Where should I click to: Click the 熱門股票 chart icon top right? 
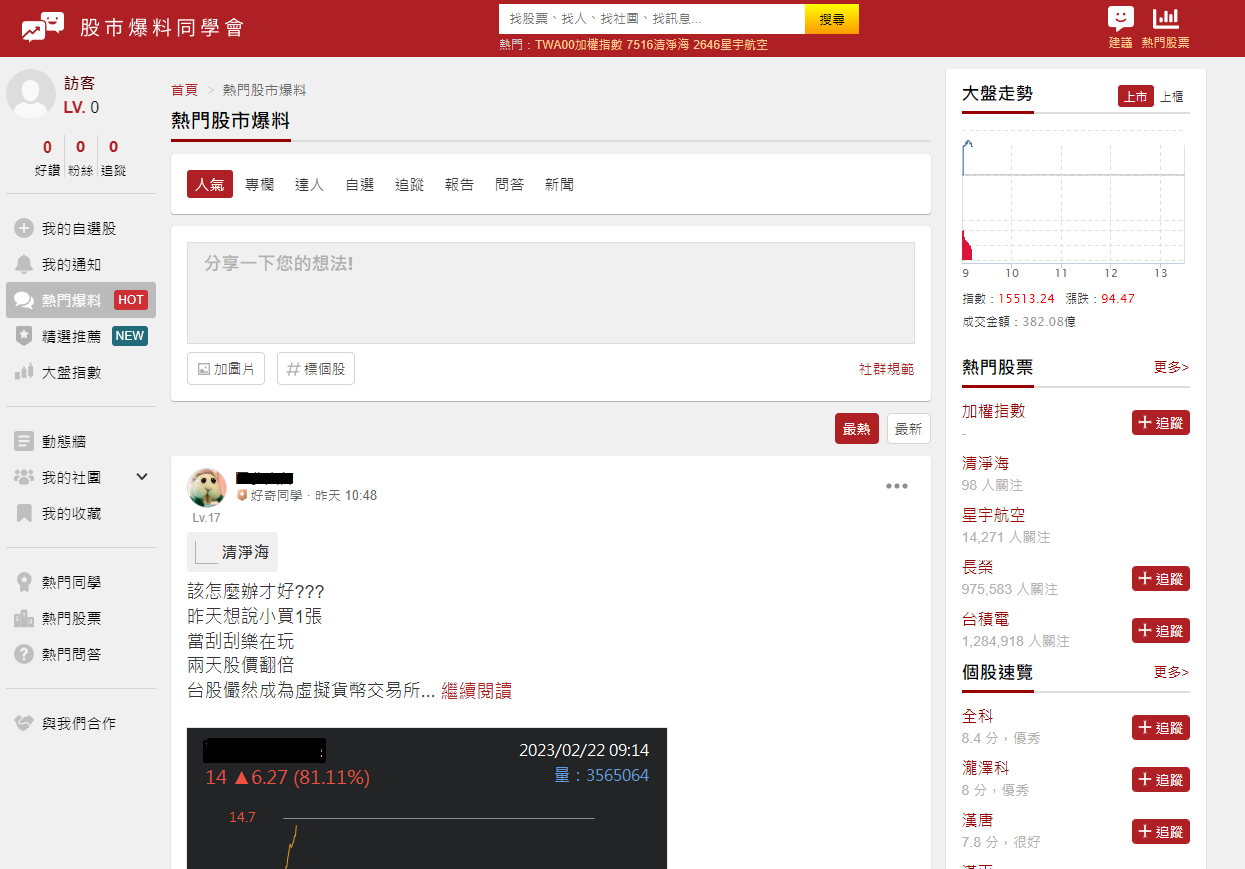[x=1168, y=22]
